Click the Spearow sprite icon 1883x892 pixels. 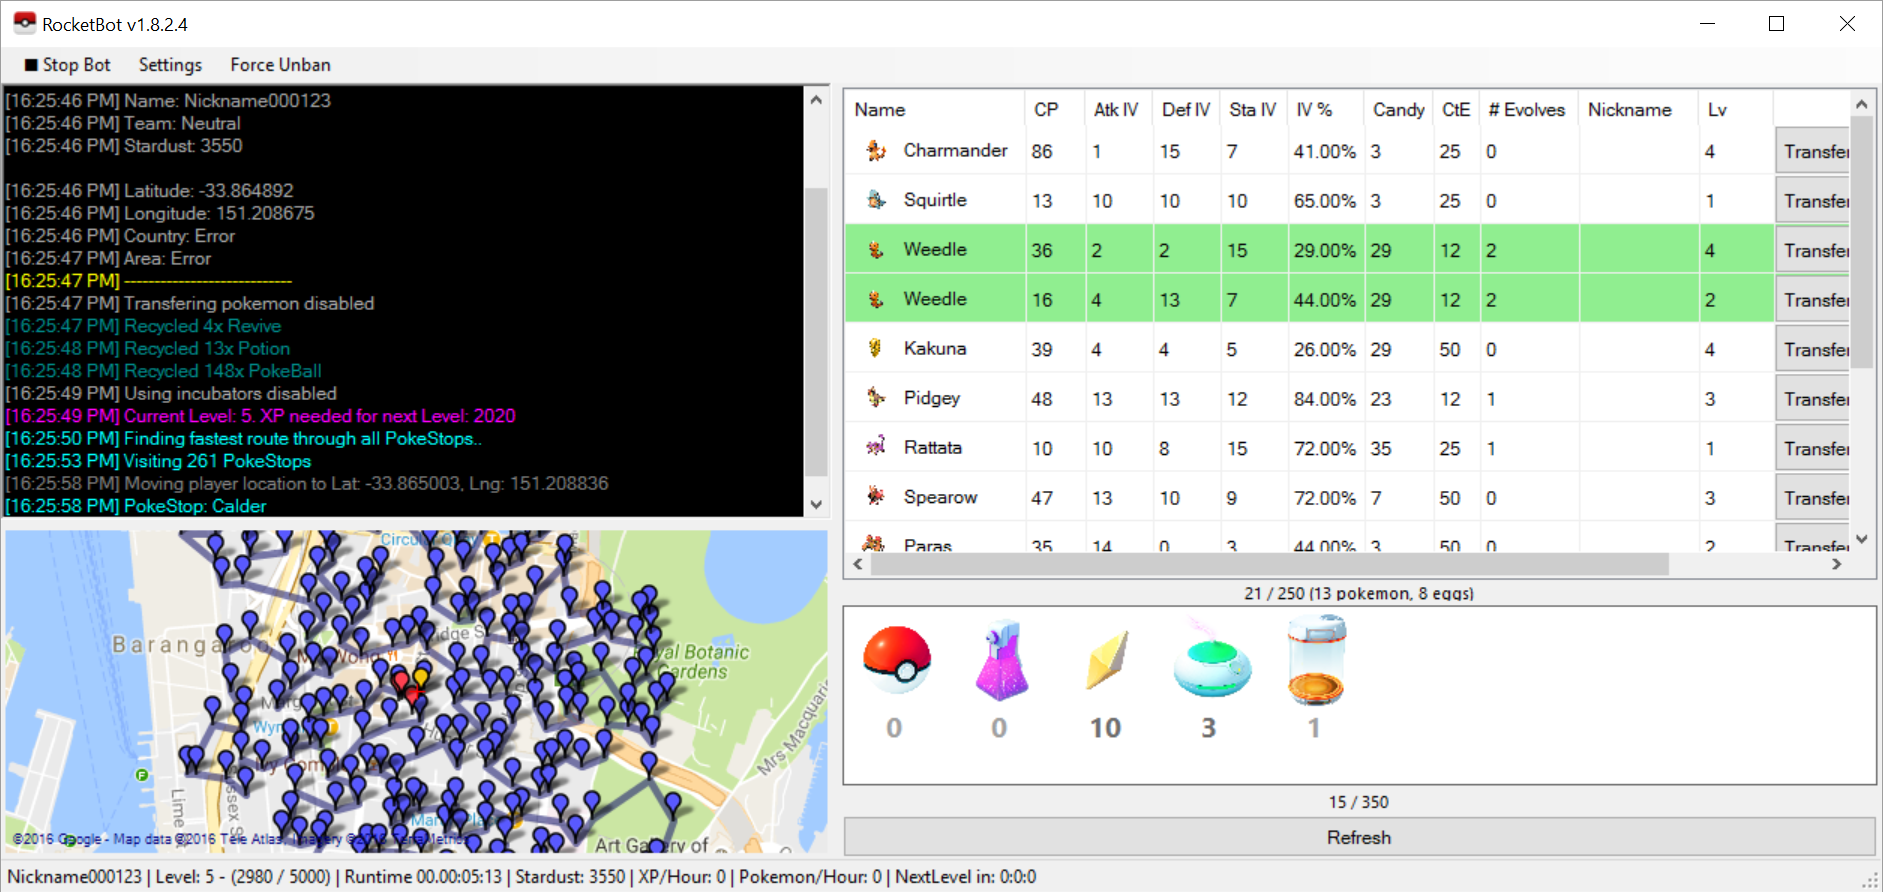pyautogui.click(x=876, y=496)
